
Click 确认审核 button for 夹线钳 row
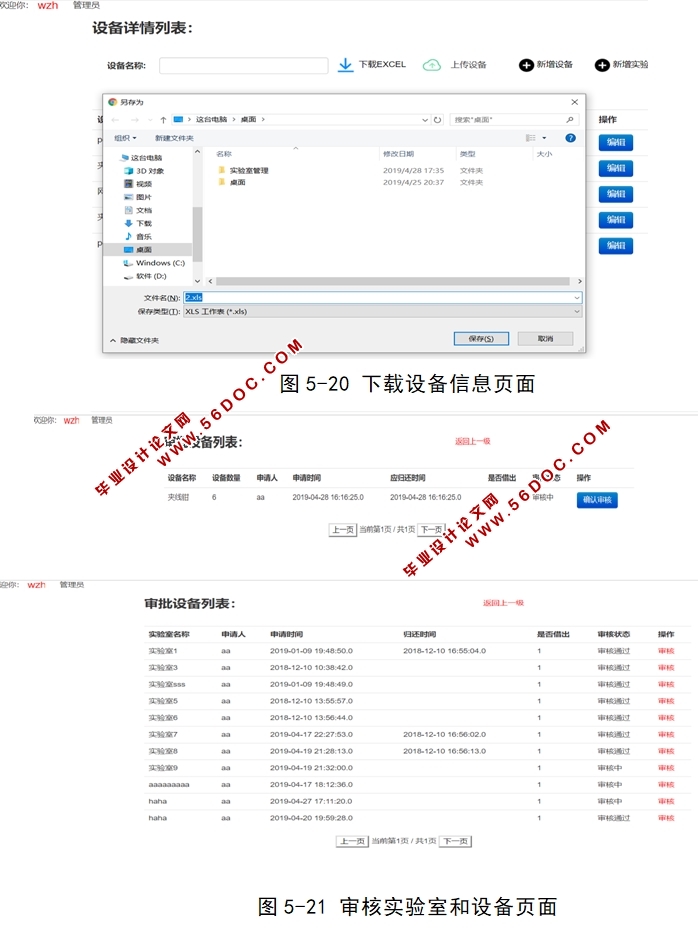(597, 500)
